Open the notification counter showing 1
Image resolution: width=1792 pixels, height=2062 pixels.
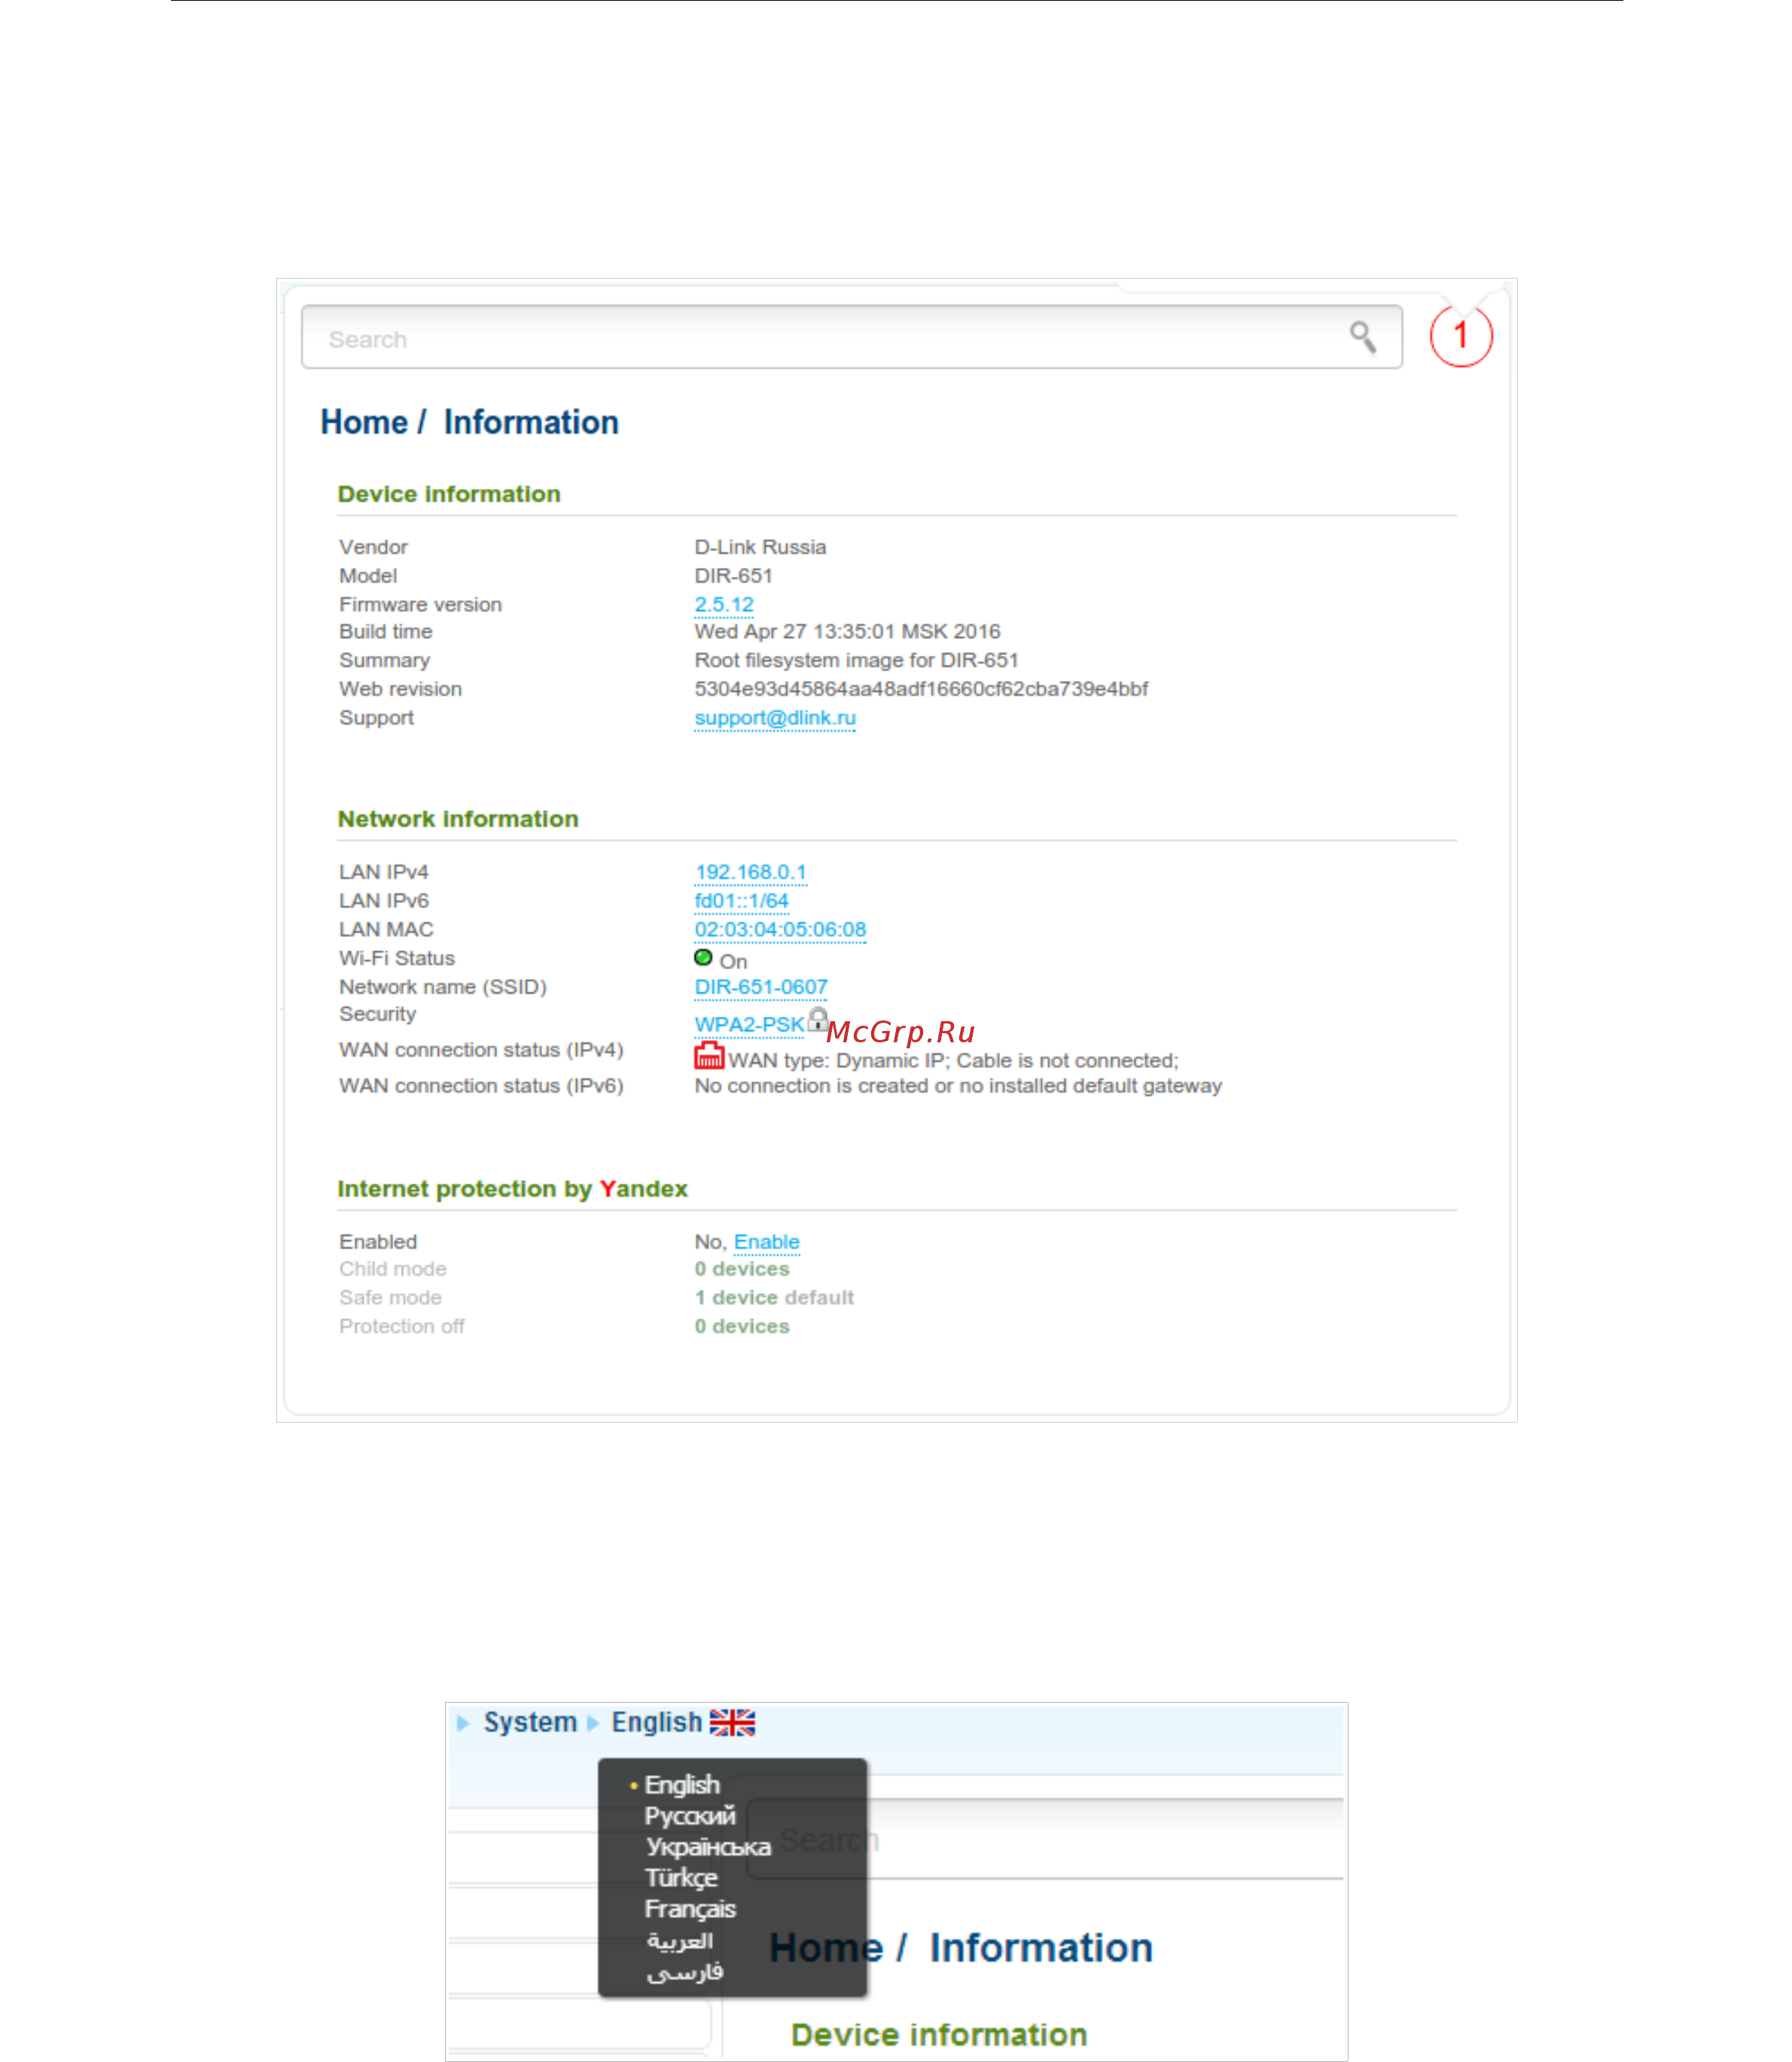[x=1460, y=336]
